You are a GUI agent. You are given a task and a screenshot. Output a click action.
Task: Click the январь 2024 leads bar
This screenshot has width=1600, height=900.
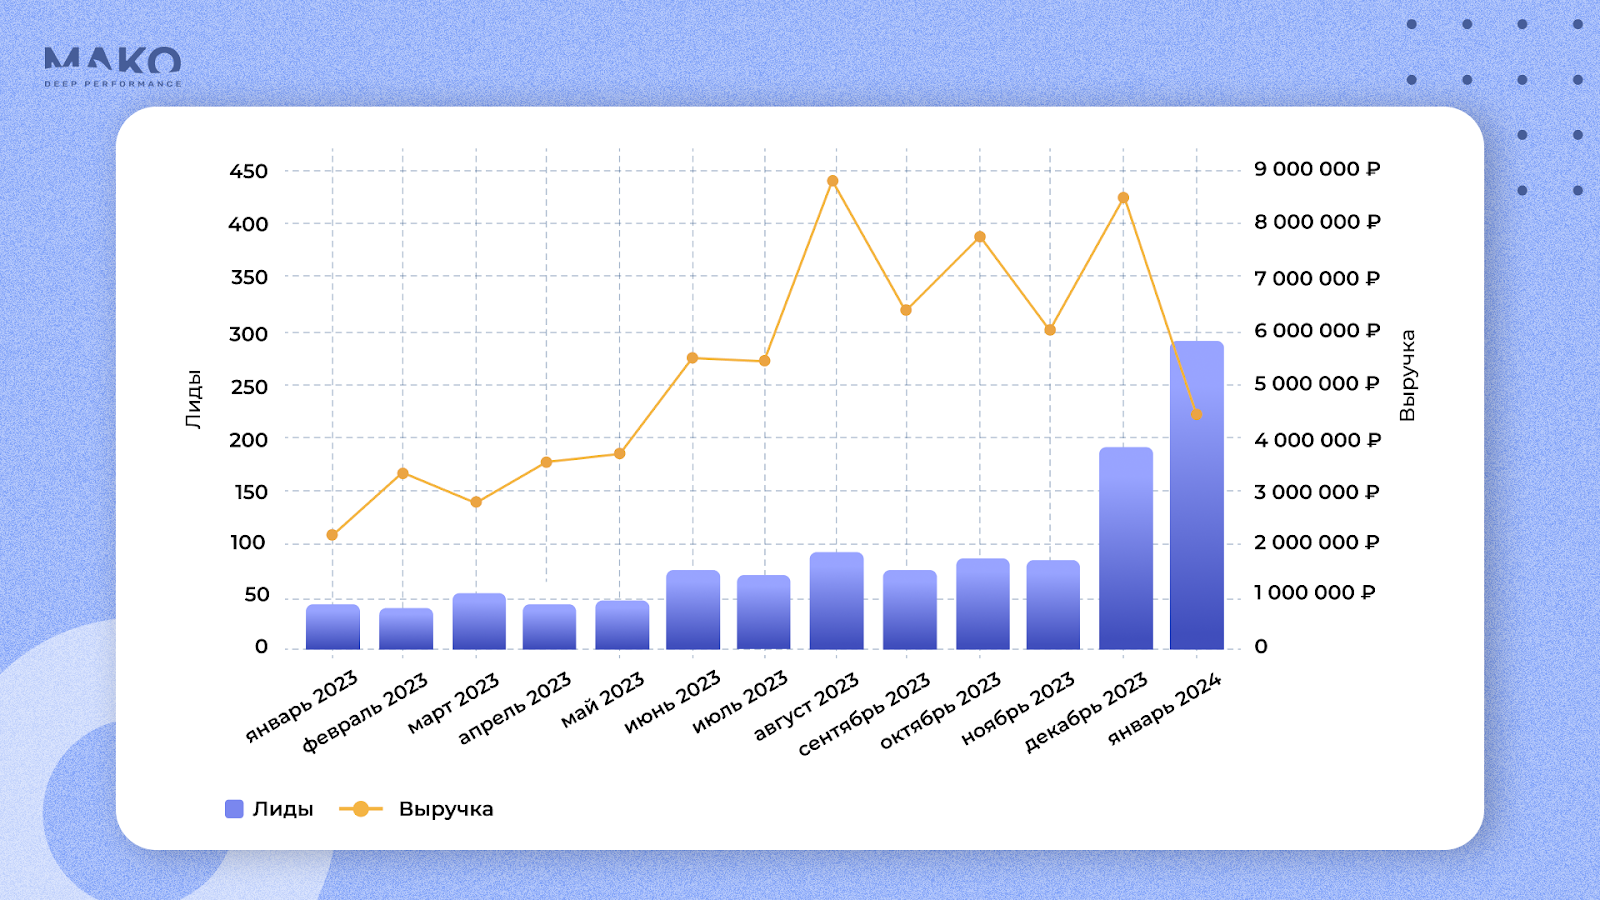point(1197,495)
